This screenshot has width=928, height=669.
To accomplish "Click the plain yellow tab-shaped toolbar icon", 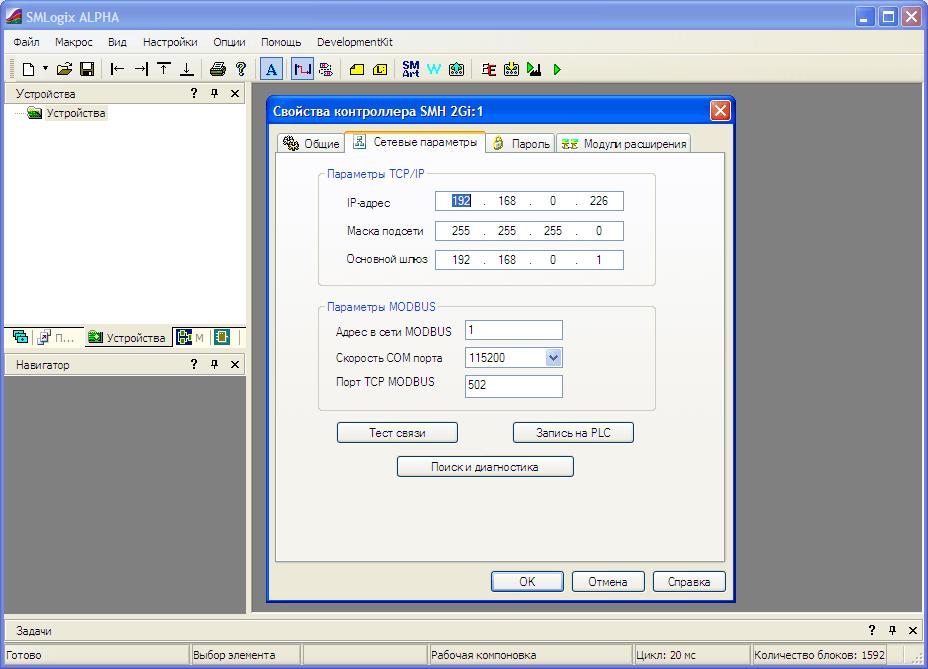I will pyautogui.click(x=357, y=69).
